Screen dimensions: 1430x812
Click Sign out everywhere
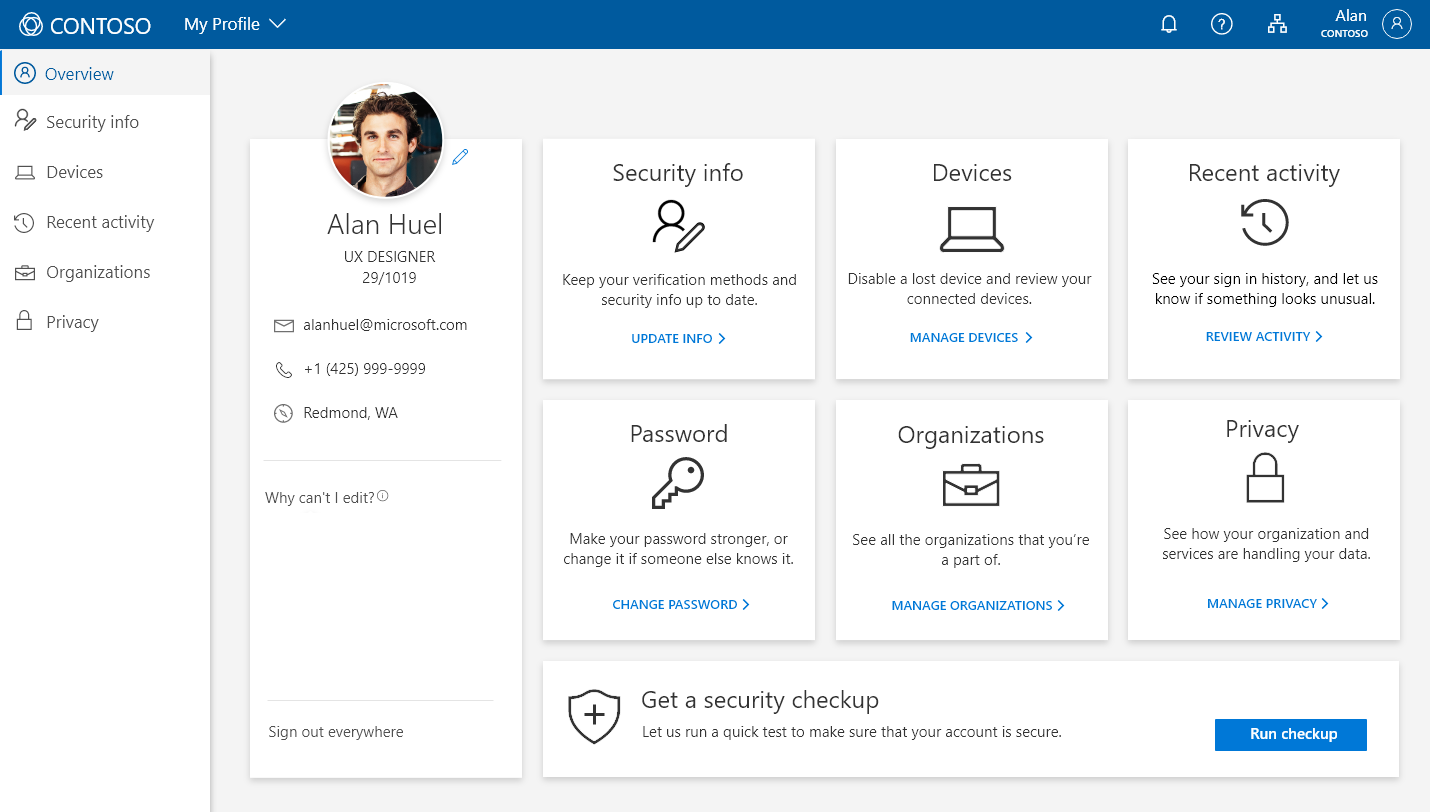click(336, 732)
